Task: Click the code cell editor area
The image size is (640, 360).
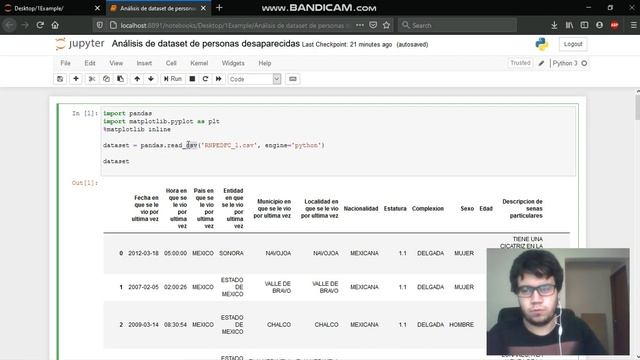Action: (338, 141)
